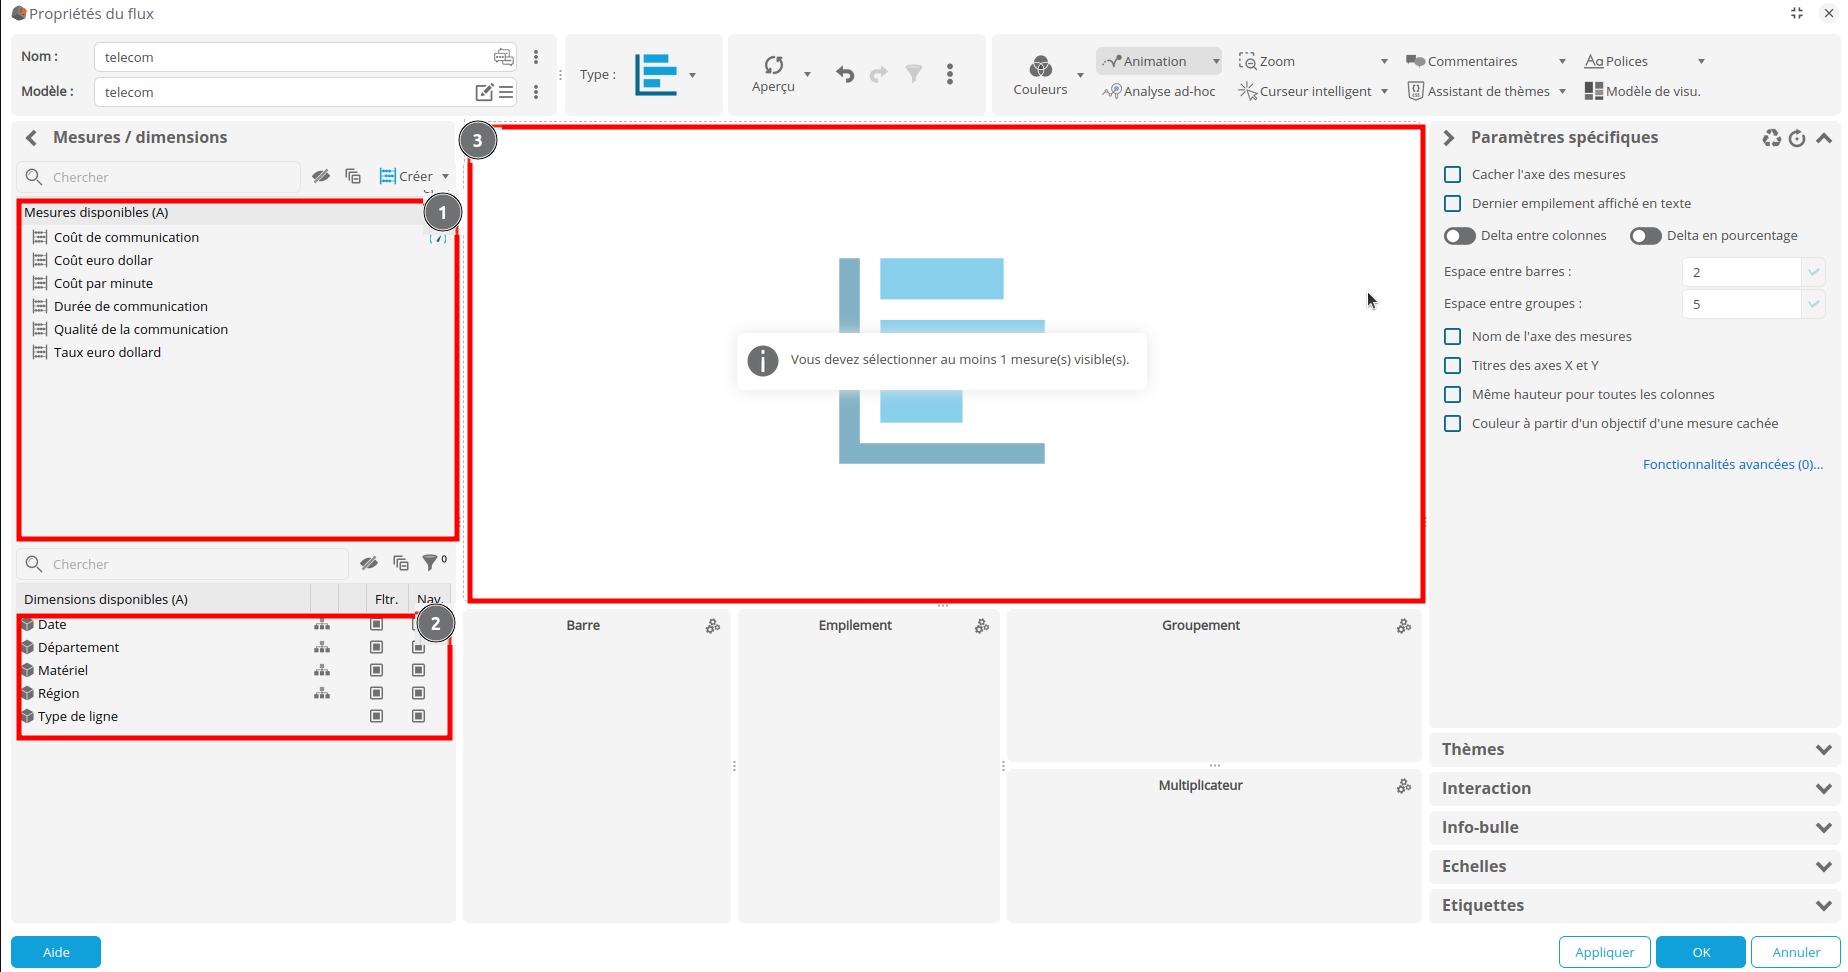Click the Analyse ad-hoc tool
Image resolution: width=1848 pixels, height=972 pixels.
click(x=1159, y=91)
